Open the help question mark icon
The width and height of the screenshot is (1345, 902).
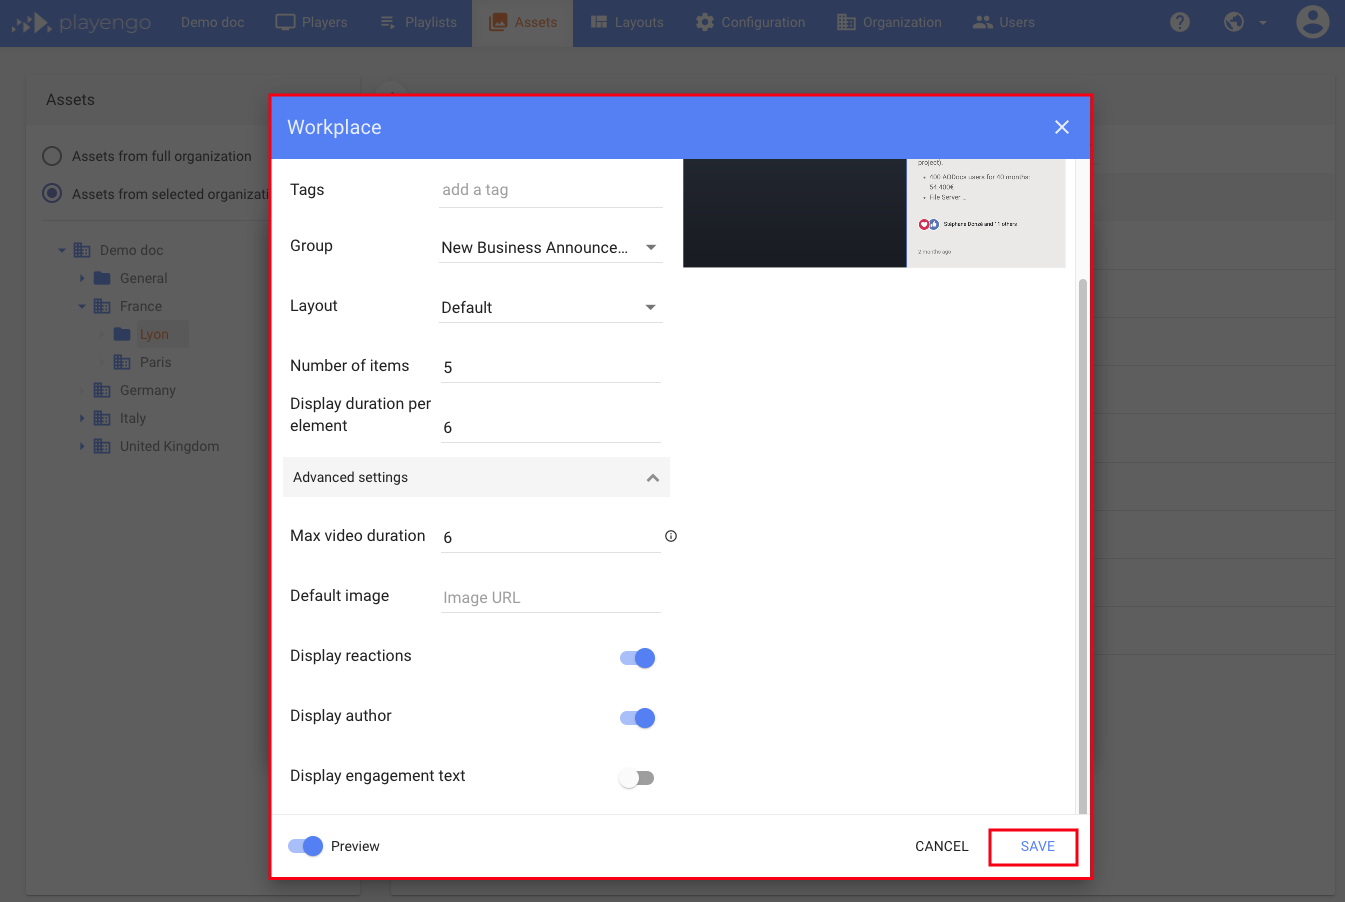point(1180,22)
